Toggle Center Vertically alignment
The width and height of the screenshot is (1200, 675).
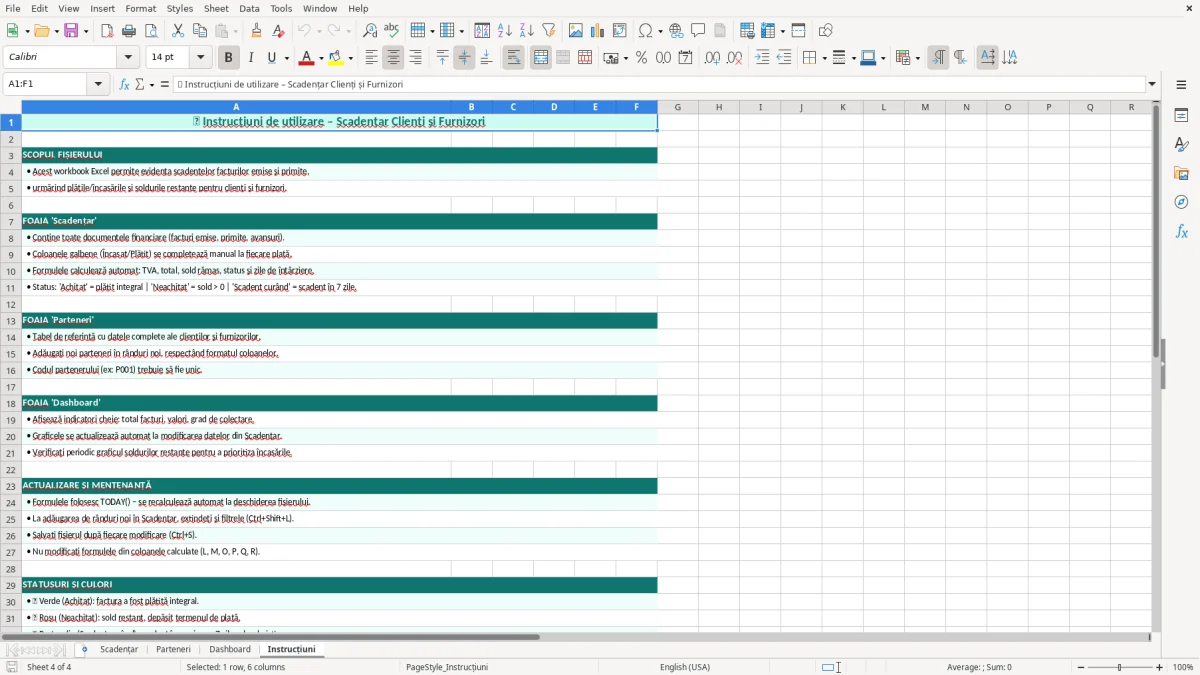pyautogui.click(x=464, y=58)
